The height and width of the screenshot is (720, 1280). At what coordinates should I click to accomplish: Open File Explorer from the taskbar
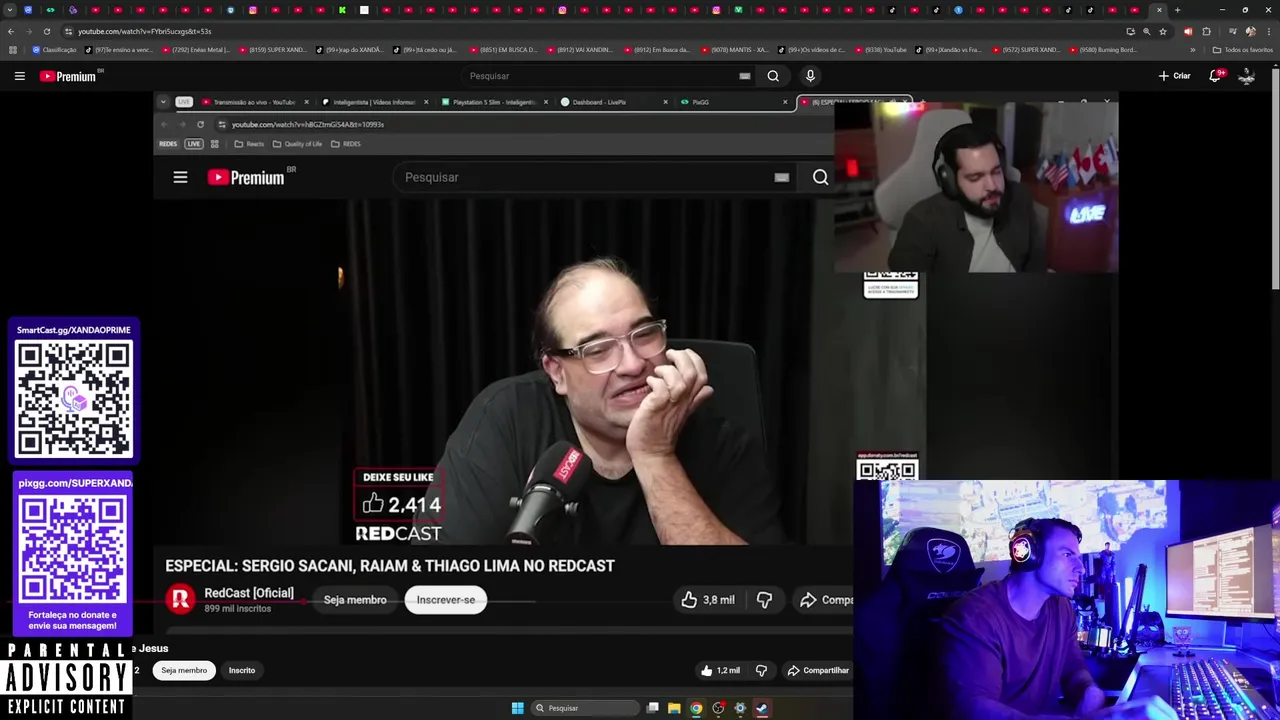click(674, 708)
